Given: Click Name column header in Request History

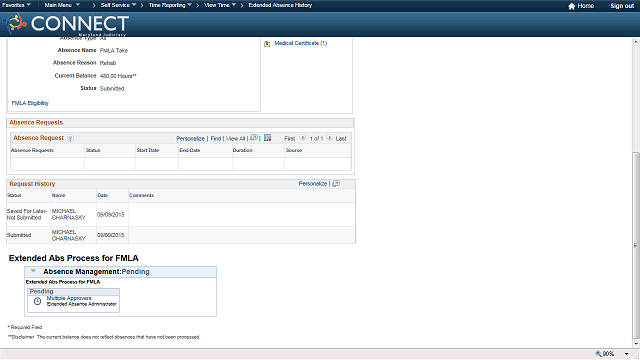Looking at the screenshot, I should tap(58, 195).
